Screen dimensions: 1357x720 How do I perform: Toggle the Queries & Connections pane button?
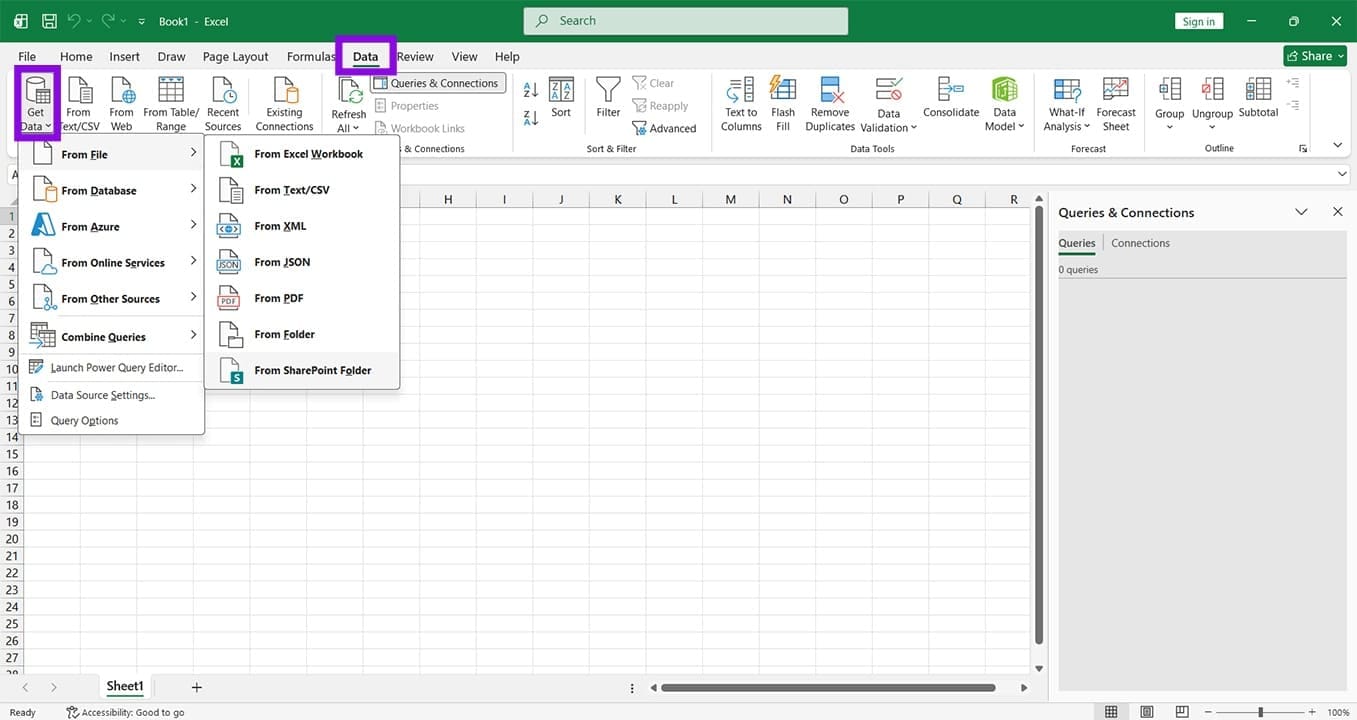[x=438, y=83]
